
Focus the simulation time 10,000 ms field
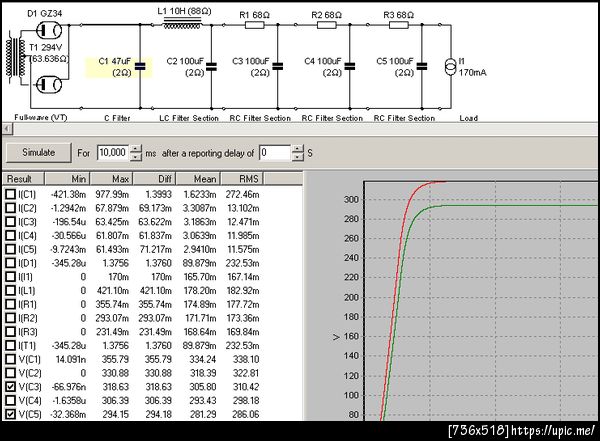(113, 153)
